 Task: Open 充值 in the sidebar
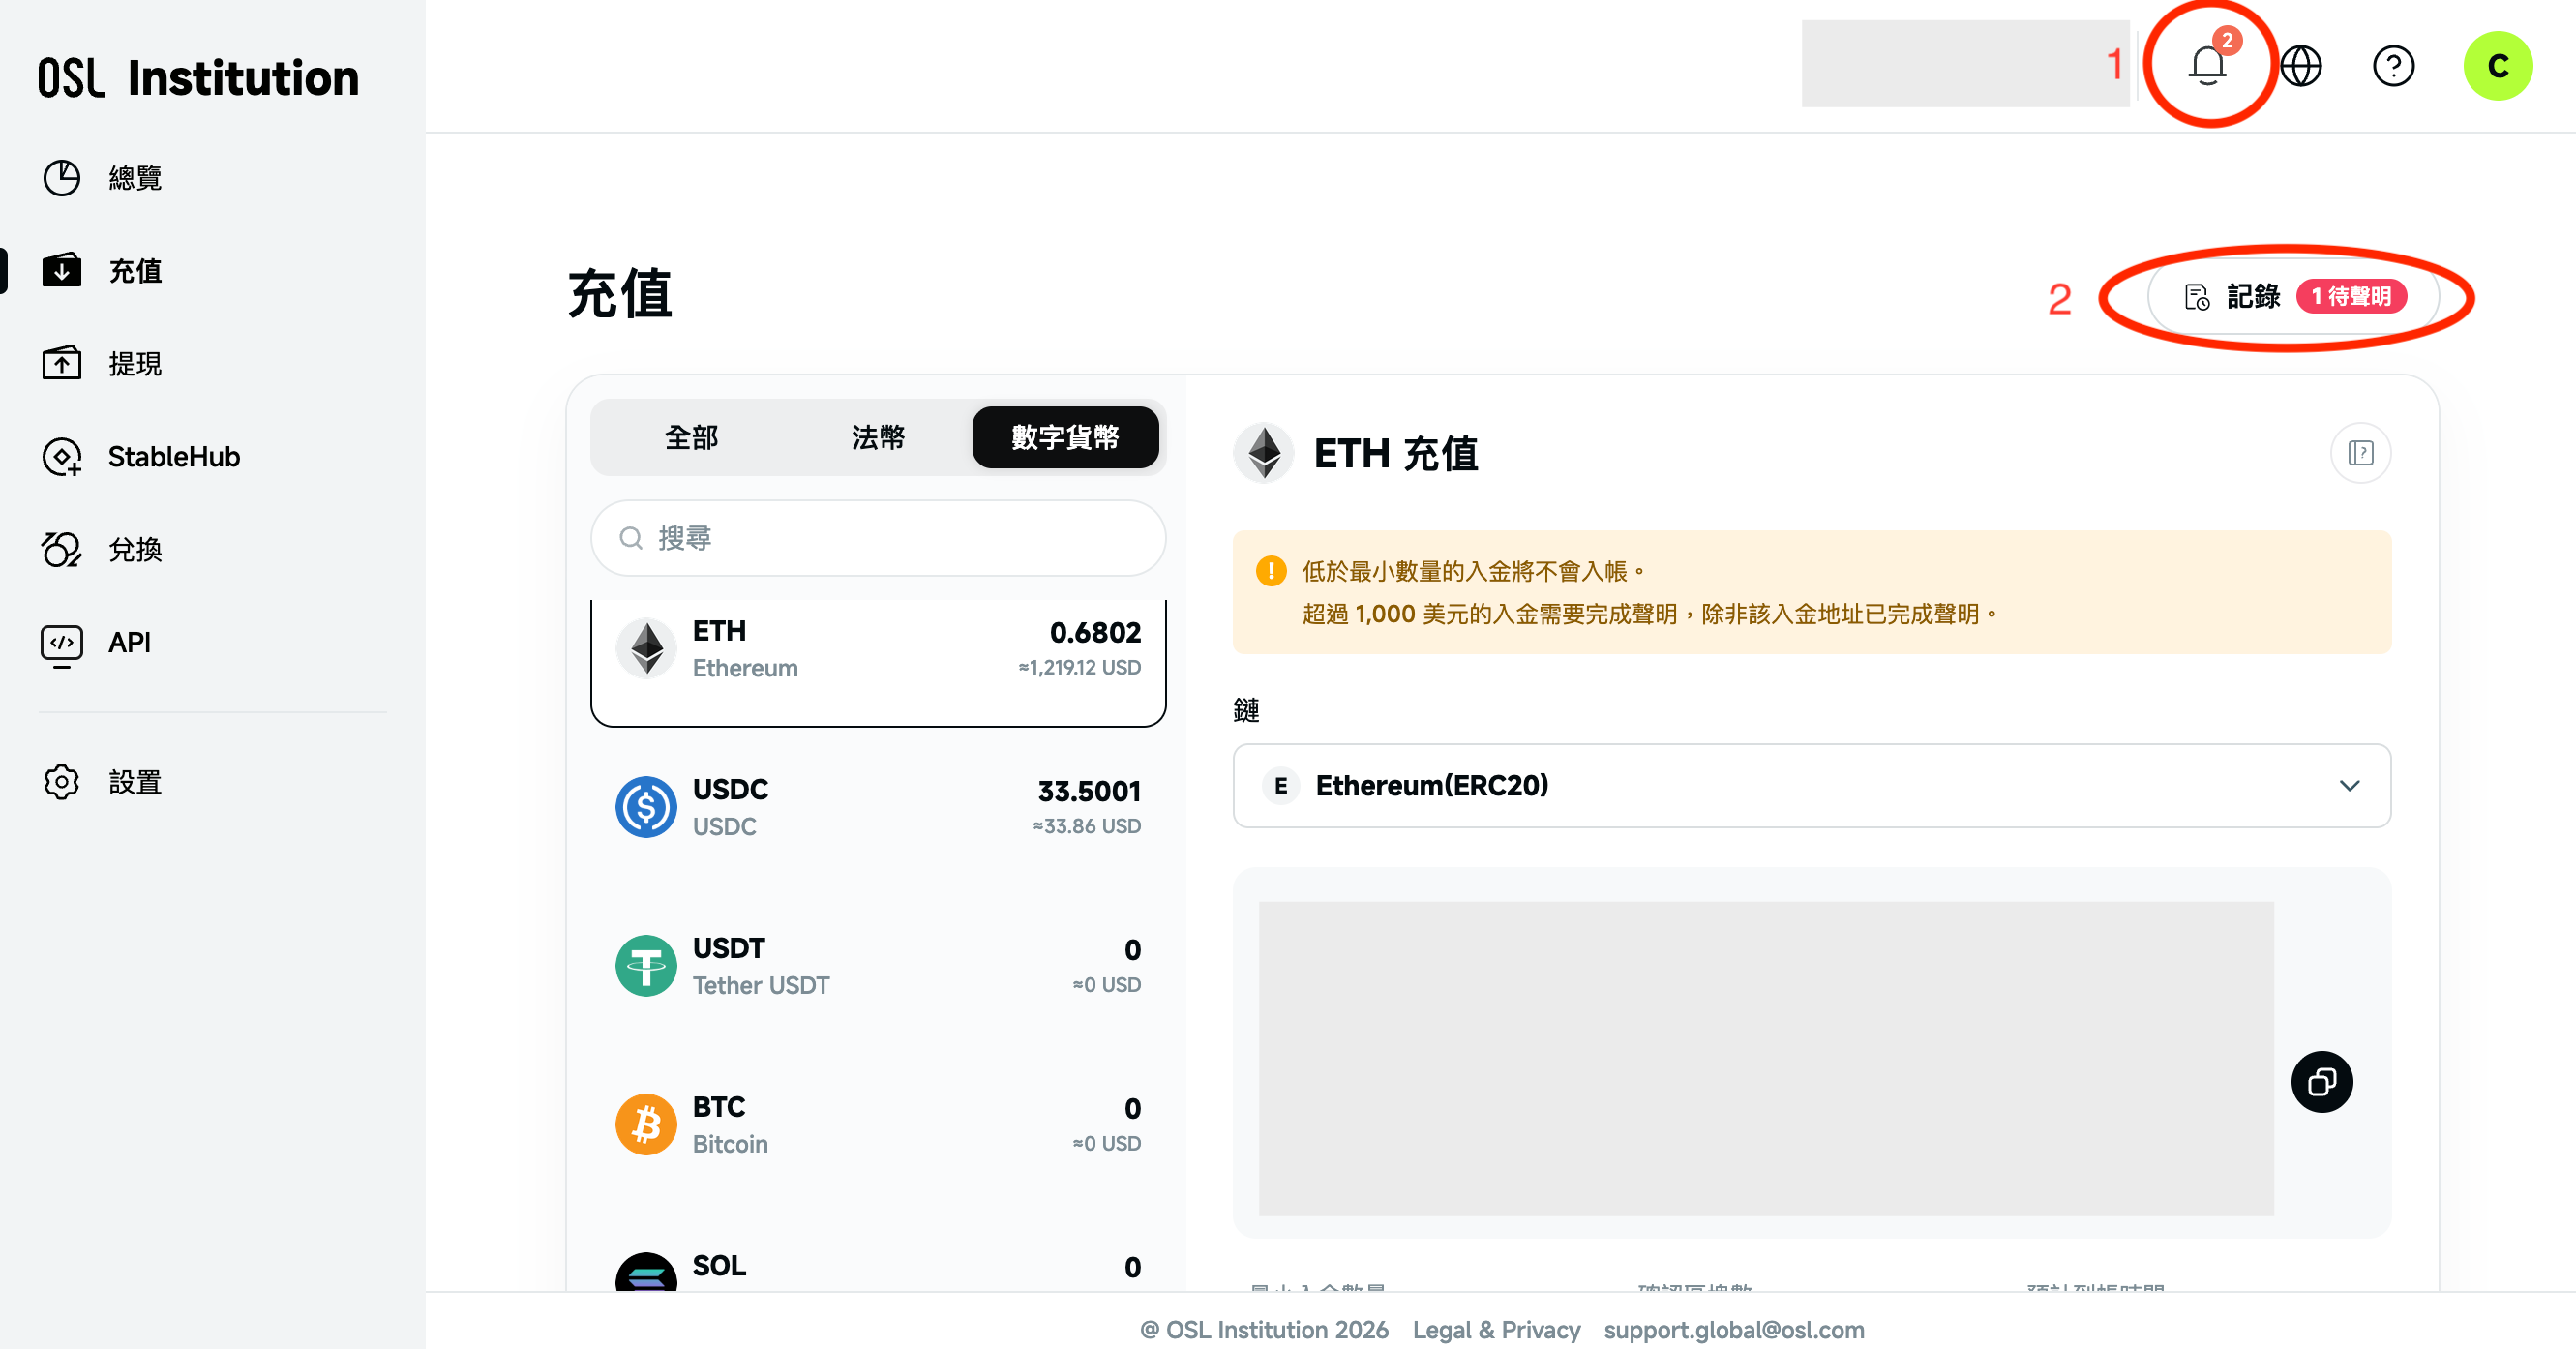coord(135,270)
